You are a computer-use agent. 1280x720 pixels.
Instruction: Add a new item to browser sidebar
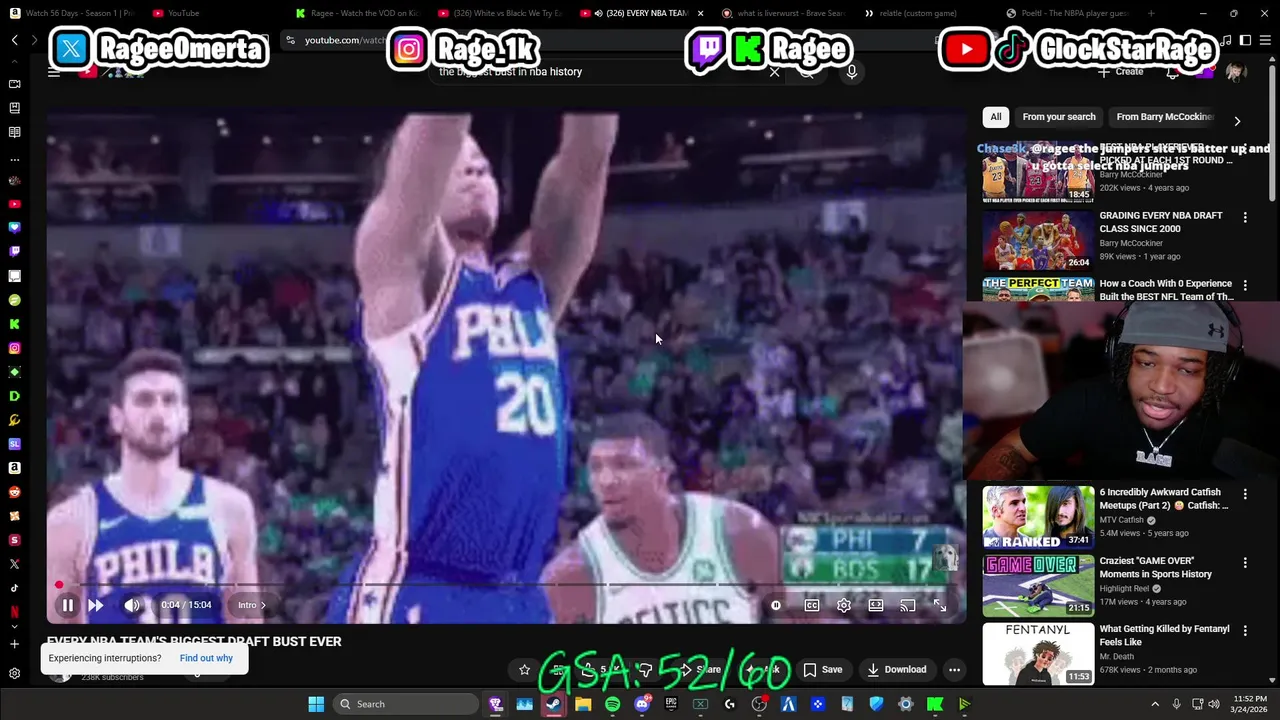14,644
